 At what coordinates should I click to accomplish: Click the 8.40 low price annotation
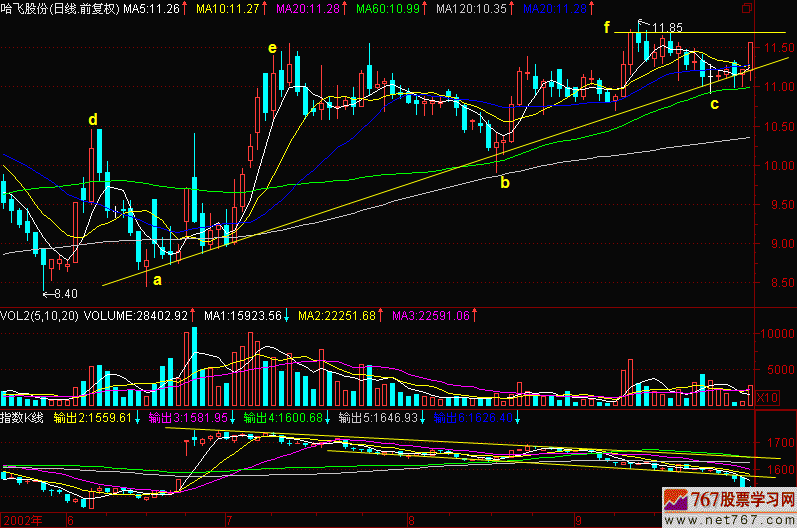60,293
